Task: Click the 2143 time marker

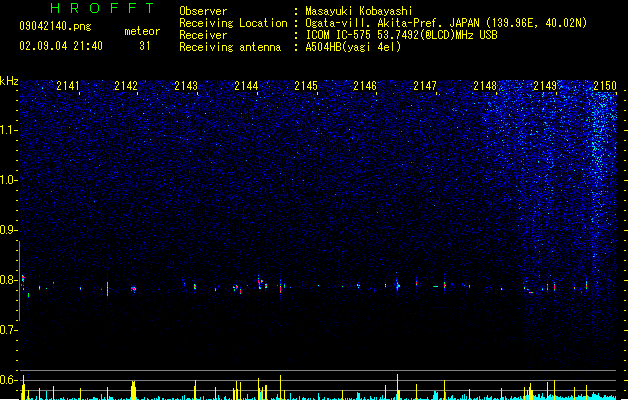Action: (186, 86)
